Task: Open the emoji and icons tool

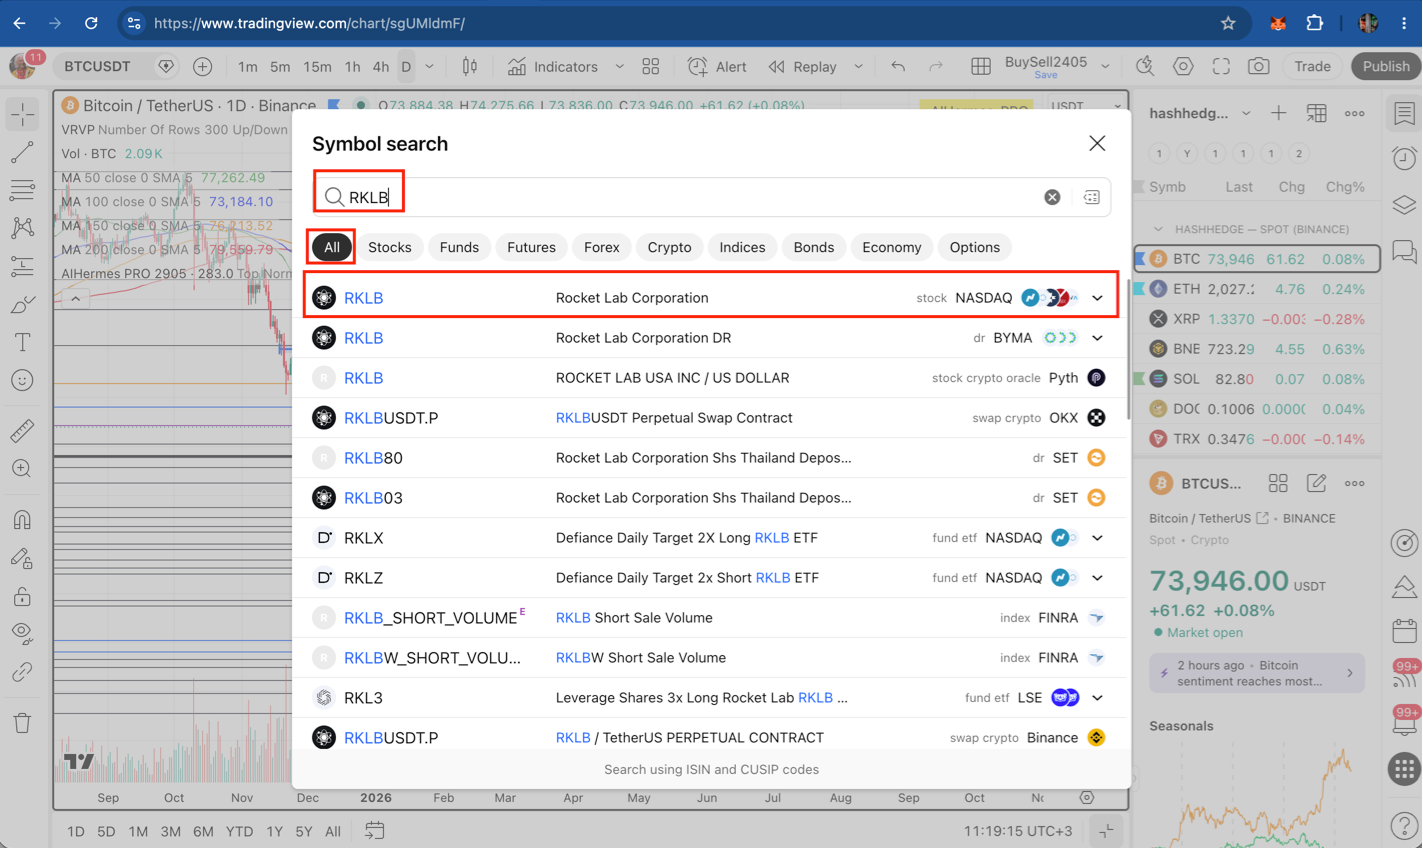Action: coord(22,380)
